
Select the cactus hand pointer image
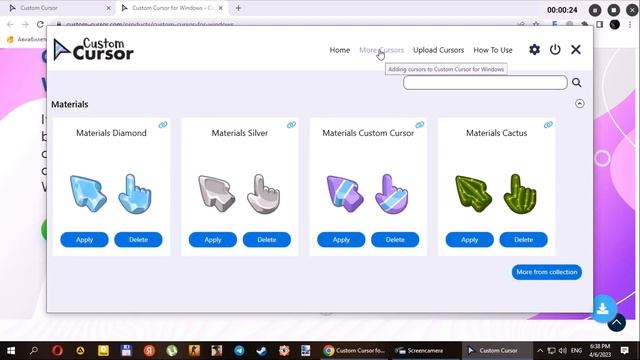click(x=520, y=194)
